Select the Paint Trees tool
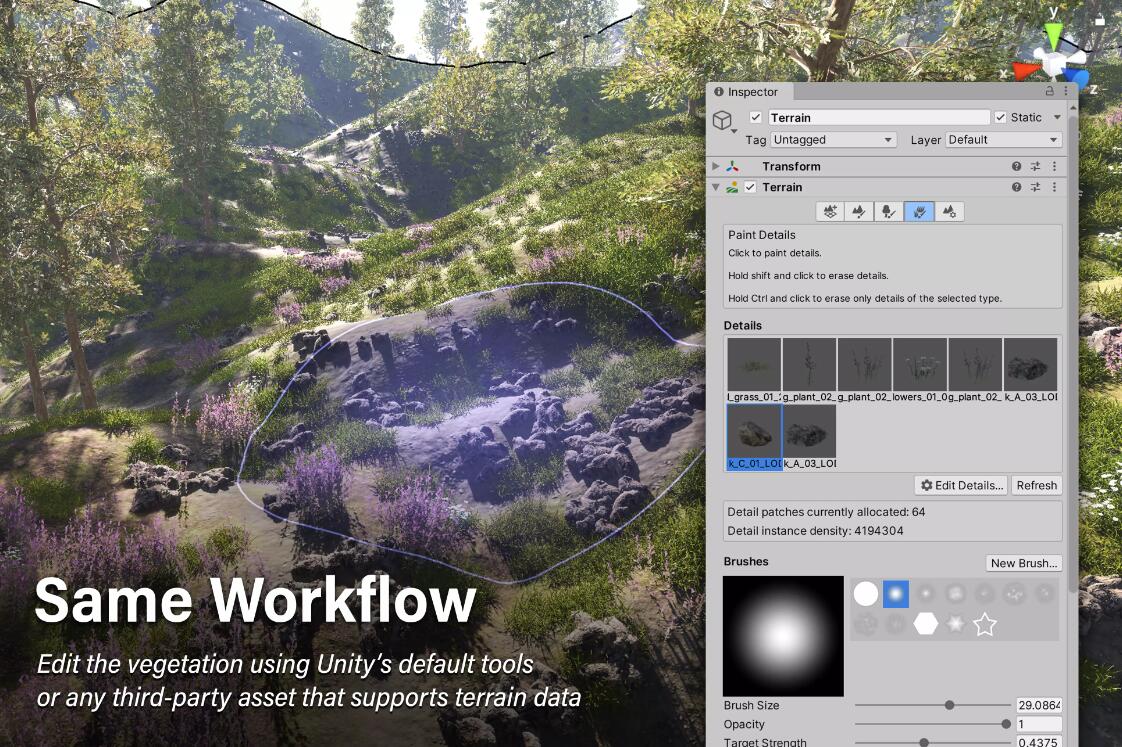This screenshot has width=1122, height=747. pyautogui.click(x=889, y=212)
